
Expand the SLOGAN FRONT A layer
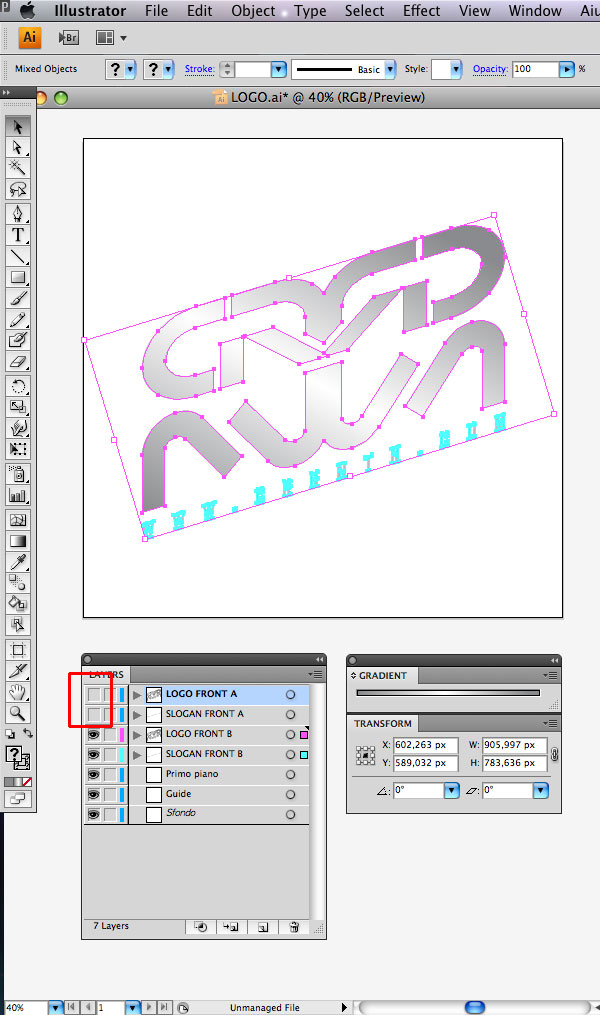click(x=137, y=715)
